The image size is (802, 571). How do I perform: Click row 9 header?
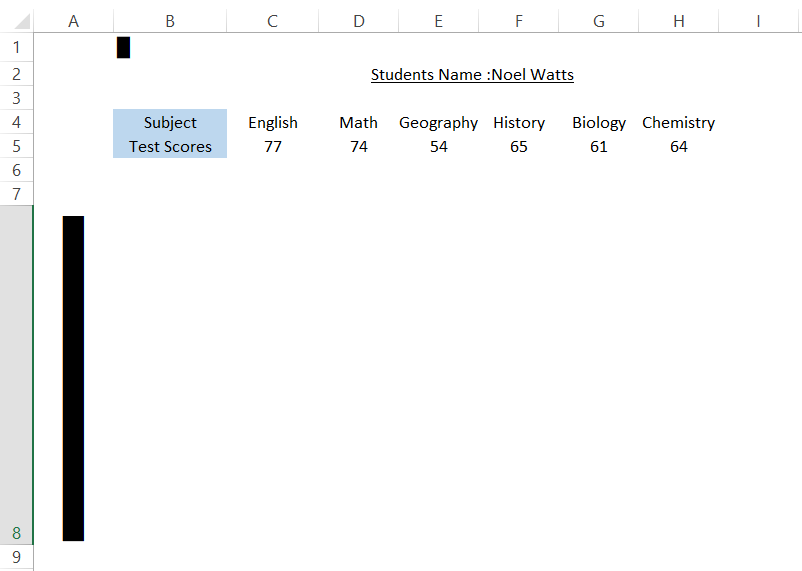[16, 557]
